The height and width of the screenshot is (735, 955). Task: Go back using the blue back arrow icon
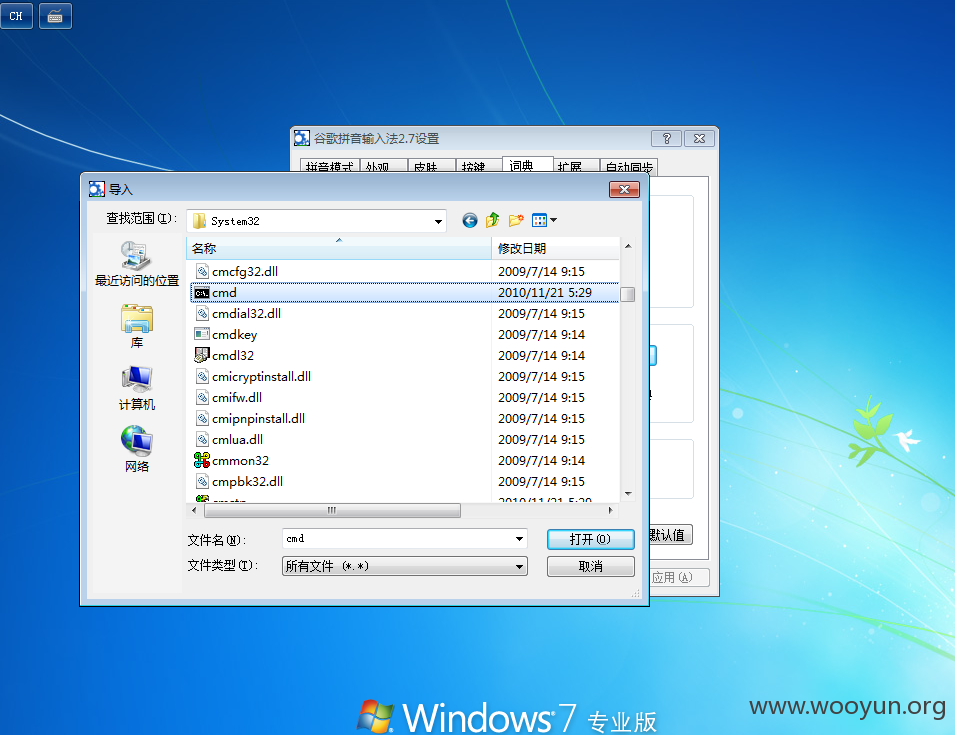click(x=470, y=220)
